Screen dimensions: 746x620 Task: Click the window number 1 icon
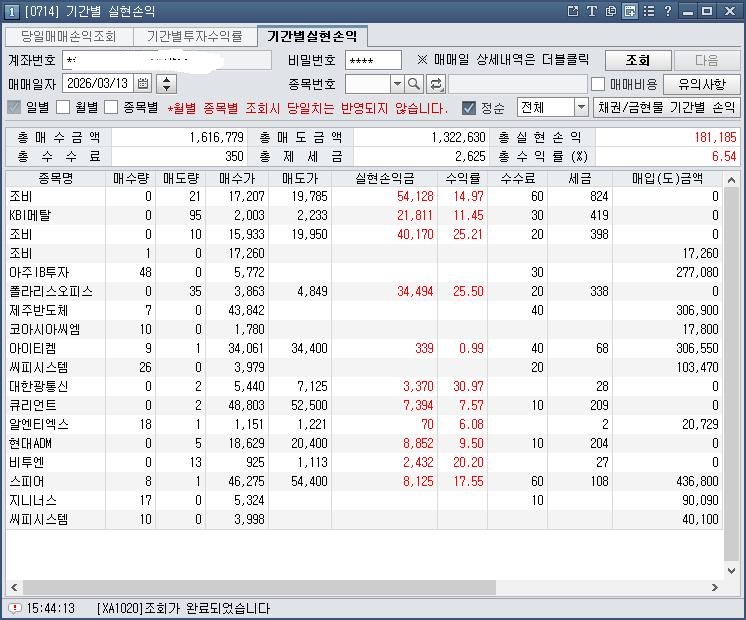pos(12,11)
